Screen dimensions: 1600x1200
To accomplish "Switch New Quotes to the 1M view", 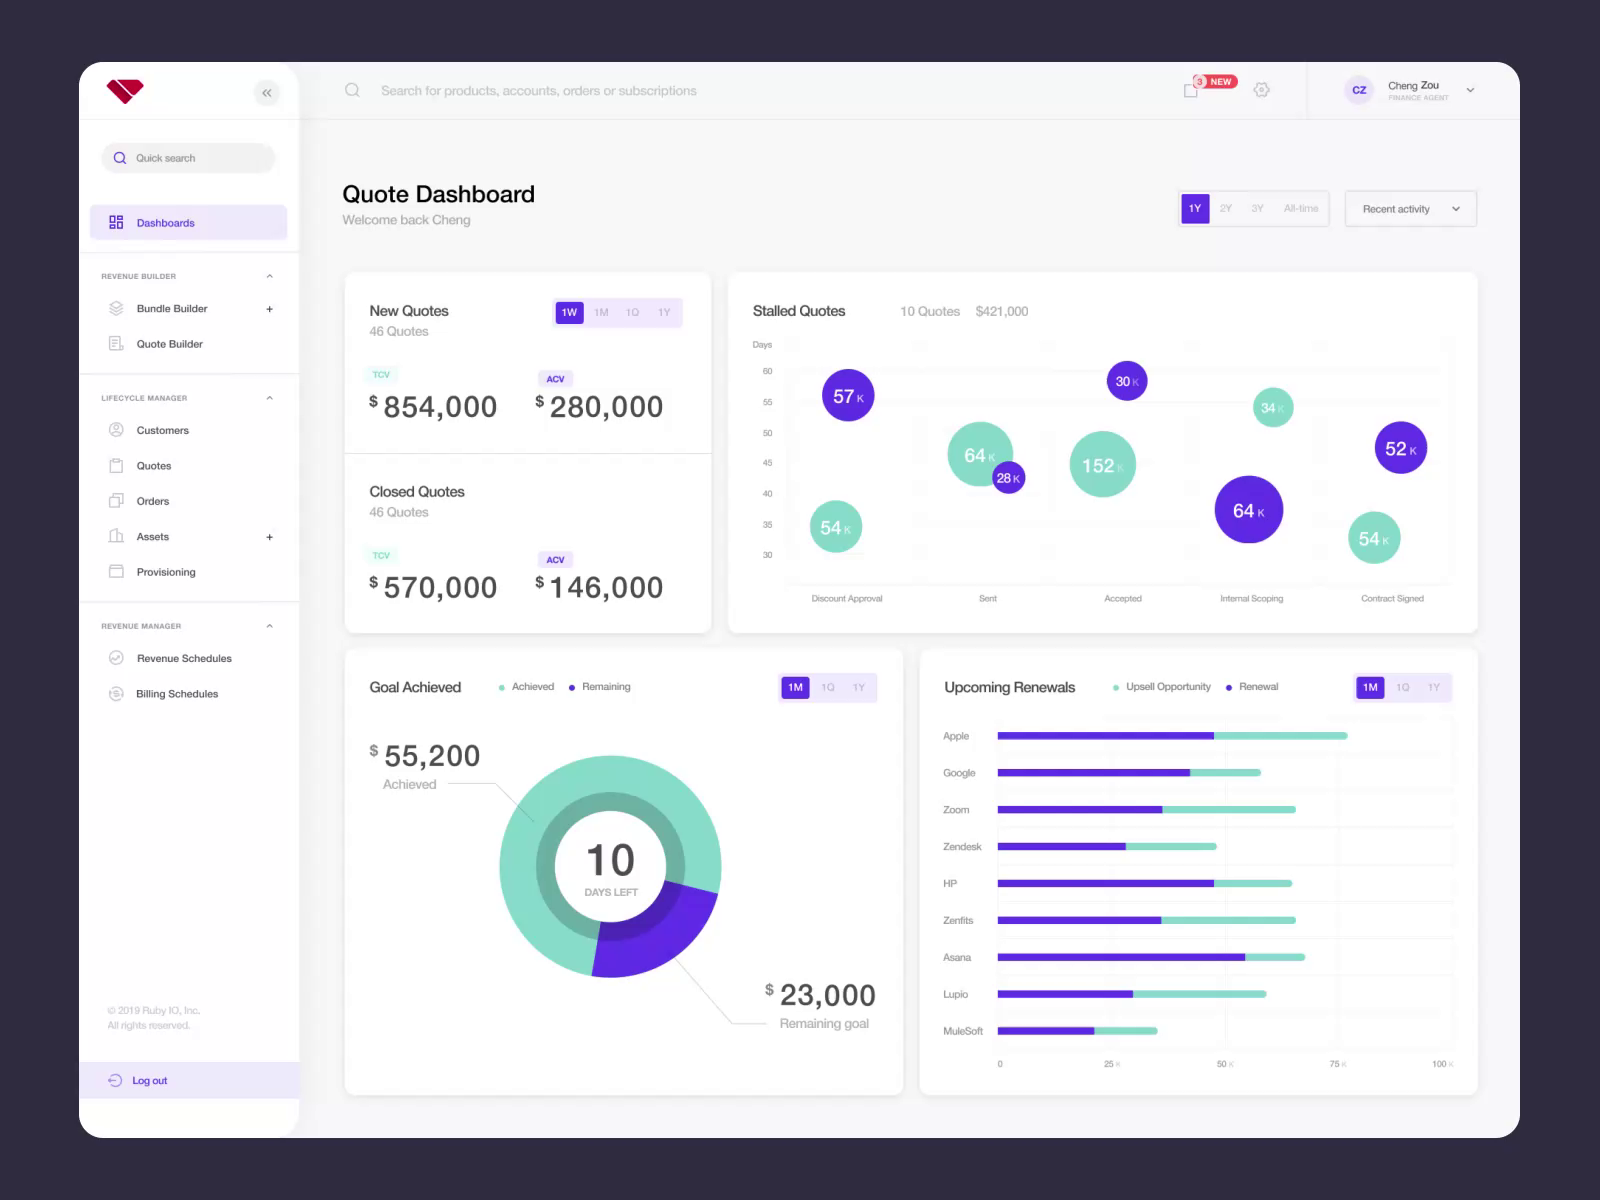I will coord(600,312).
